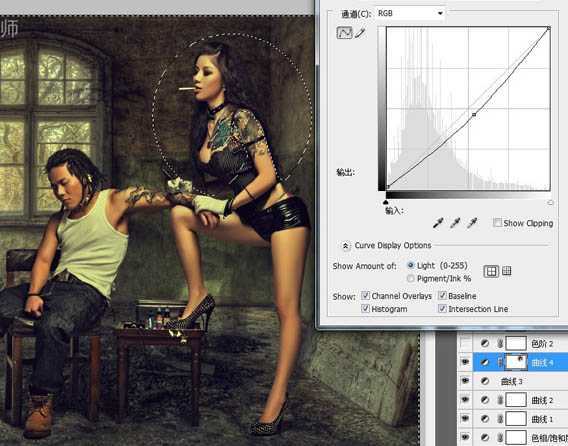The image size is (568, 446).
Task: Select the layer named 曲线 1
Action: click(542, 419)
